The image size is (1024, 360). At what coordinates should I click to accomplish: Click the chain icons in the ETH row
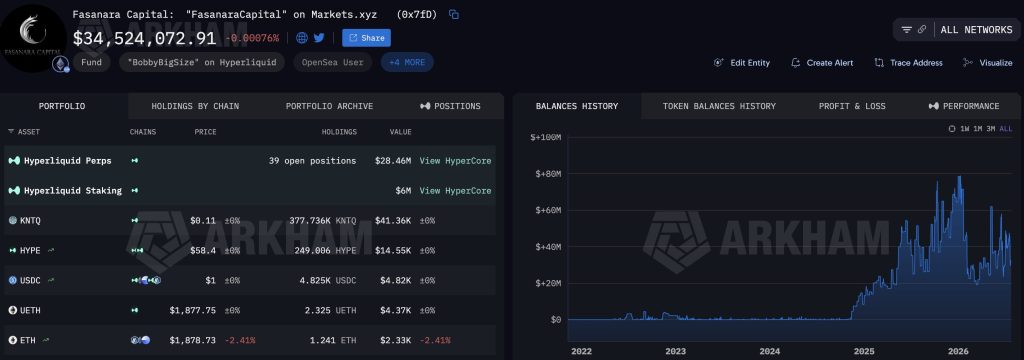click(140, 340)
